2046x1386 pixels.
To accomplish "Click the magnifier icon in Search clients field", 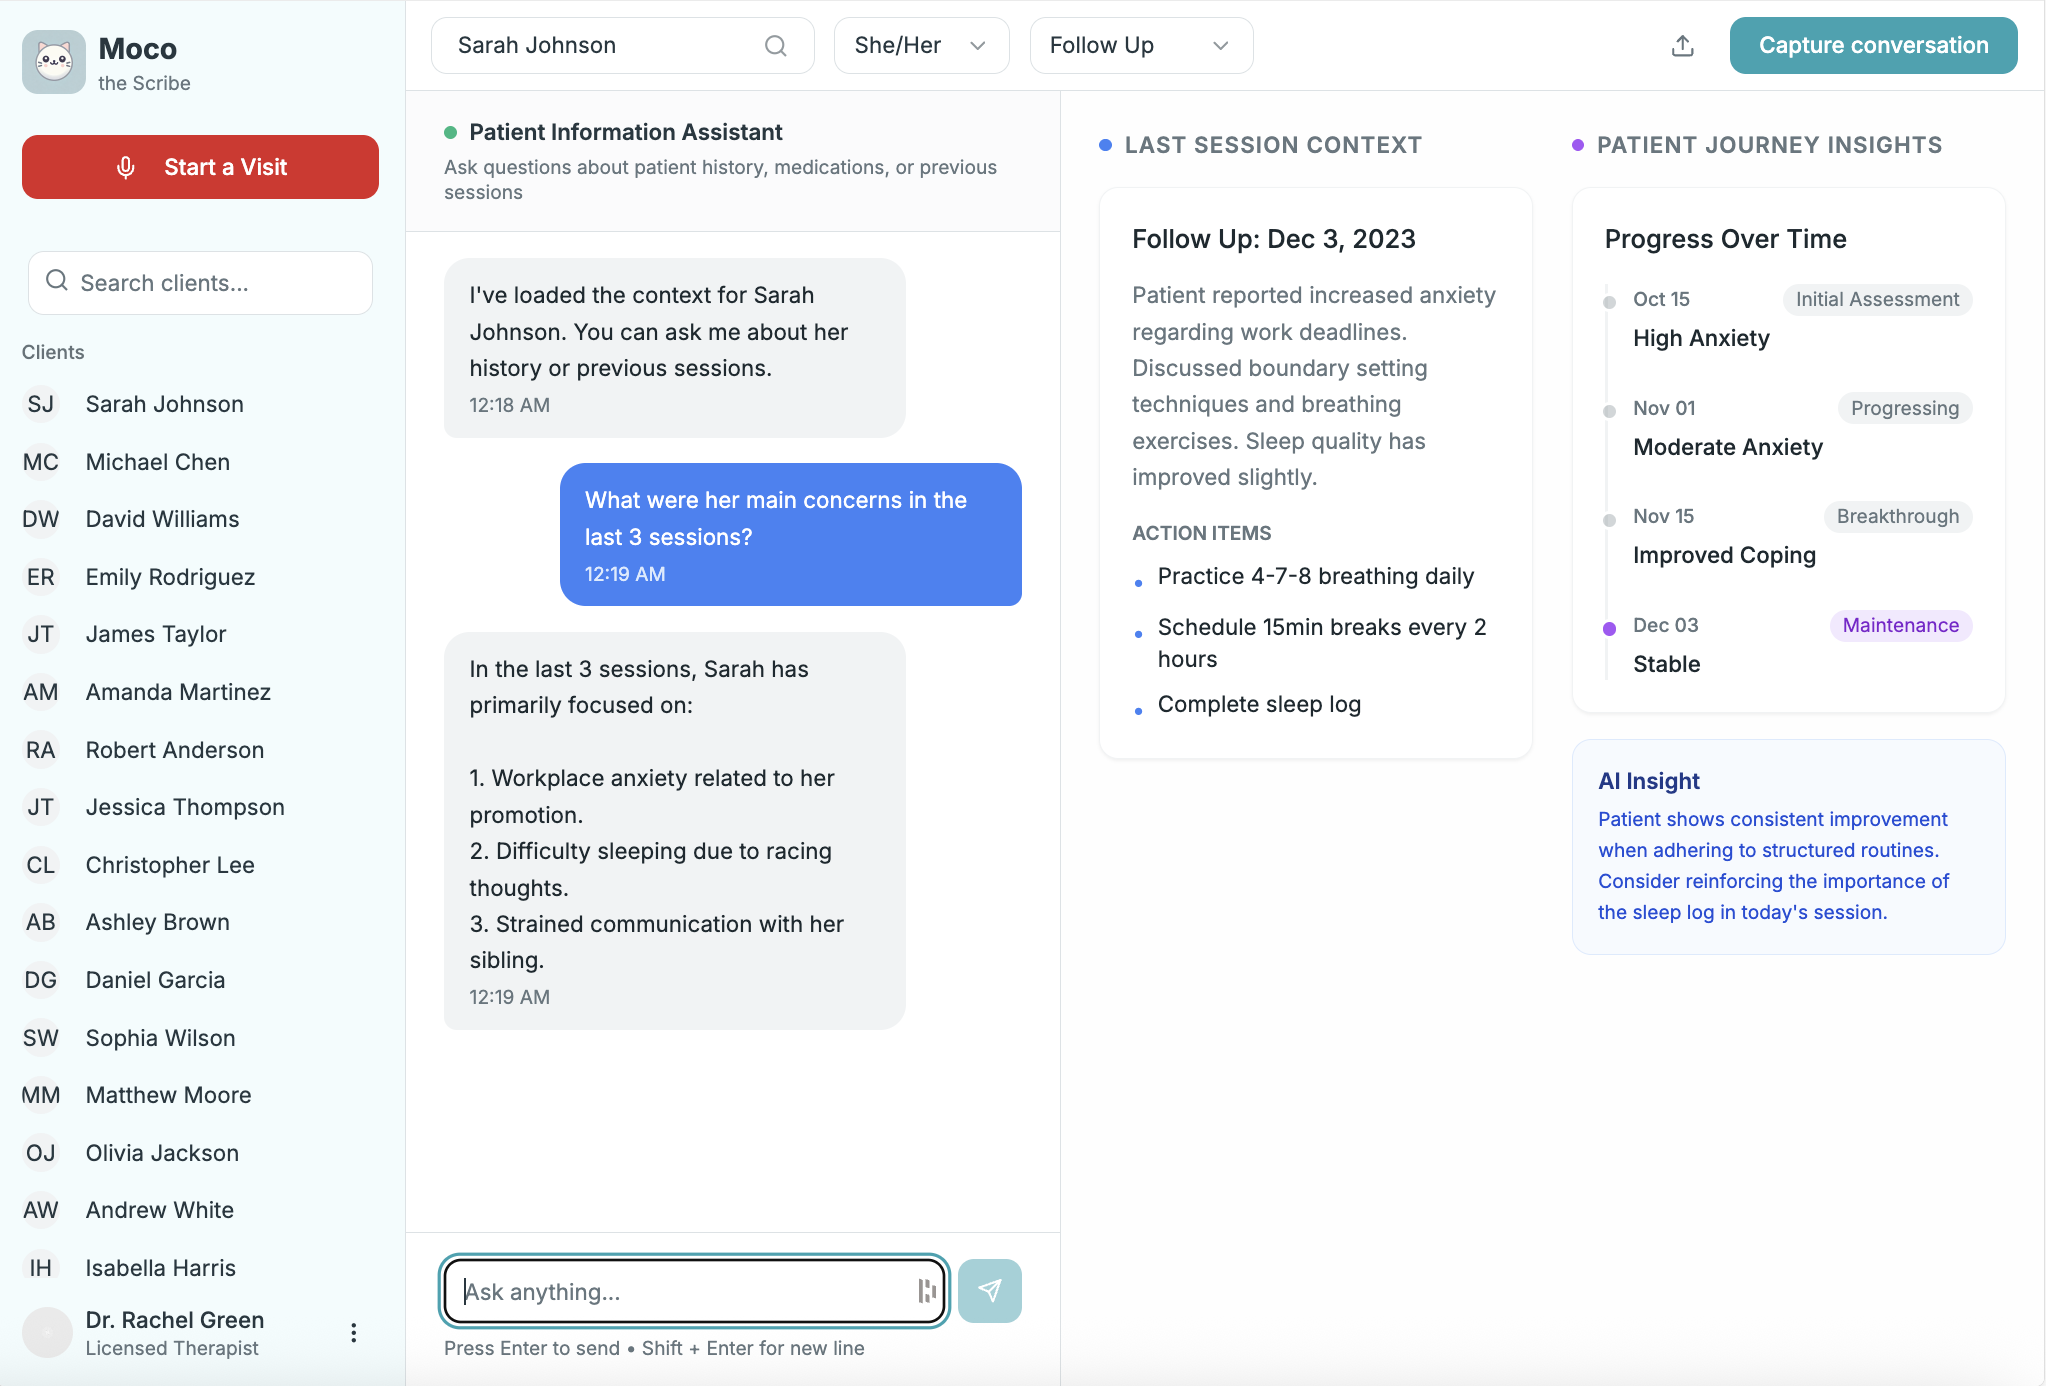I will 57,282.
